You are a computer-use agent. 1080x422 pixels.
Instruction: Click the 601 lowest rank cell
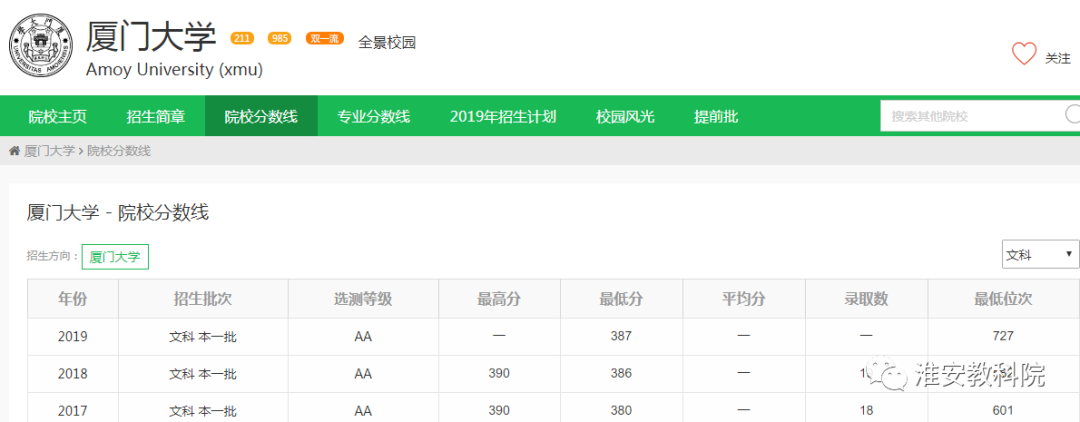click(1003, 410)
